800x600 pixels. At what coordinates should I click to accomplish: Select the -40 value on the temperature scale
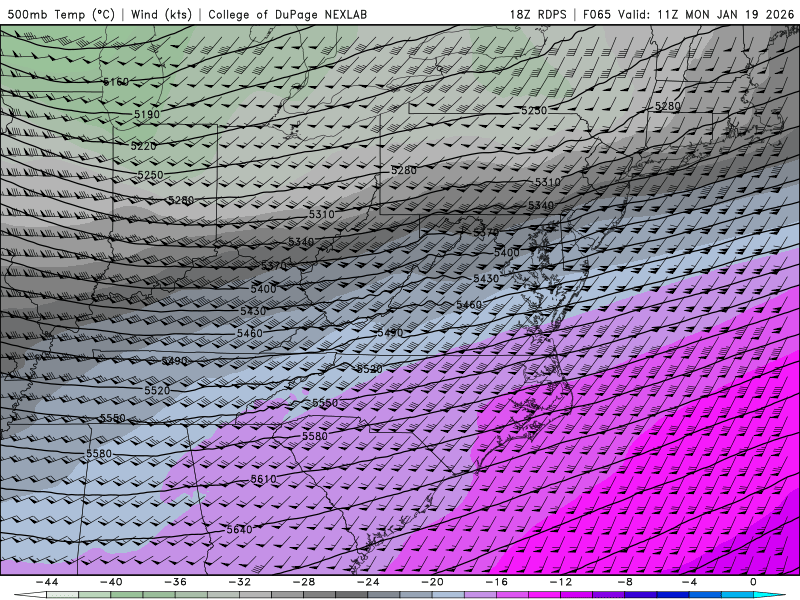click(111, 582)
